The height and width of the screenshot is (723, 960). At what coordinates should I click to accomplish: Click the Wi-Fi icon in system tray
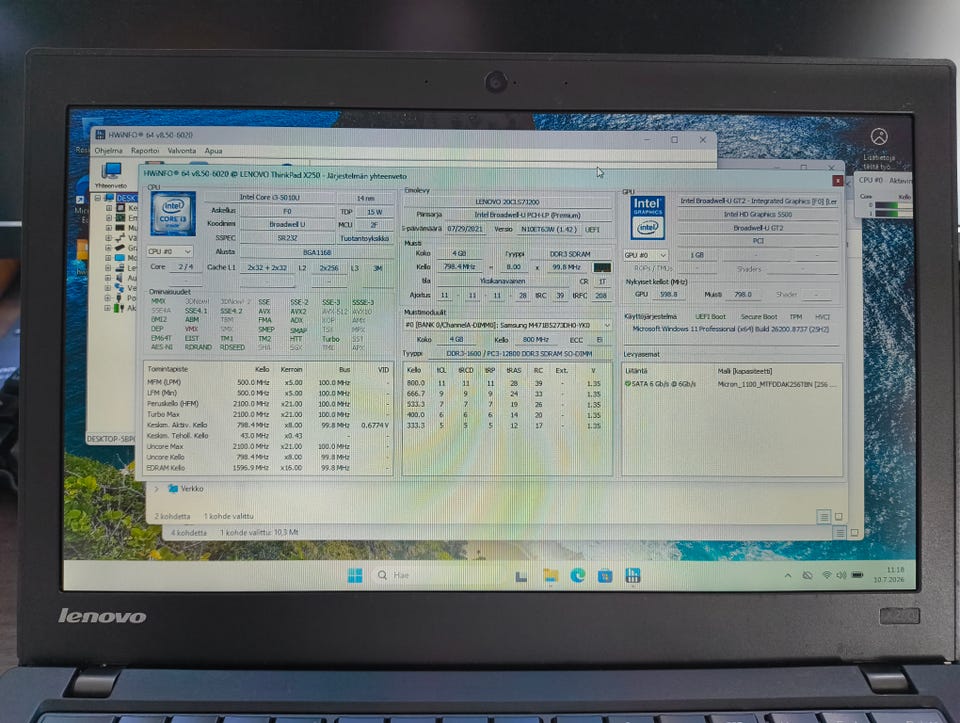point(827,575)
